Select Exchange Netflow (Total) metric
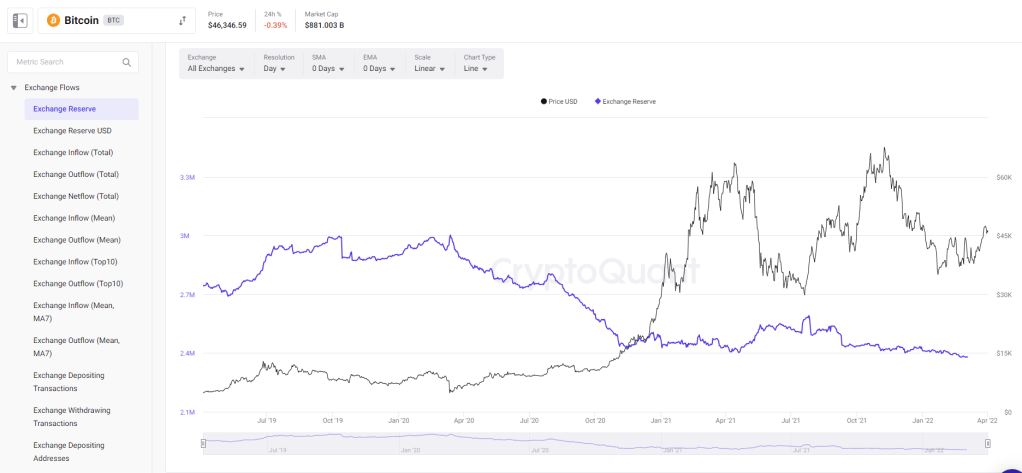The image size is (1022, 473). (x=76, y=196)
